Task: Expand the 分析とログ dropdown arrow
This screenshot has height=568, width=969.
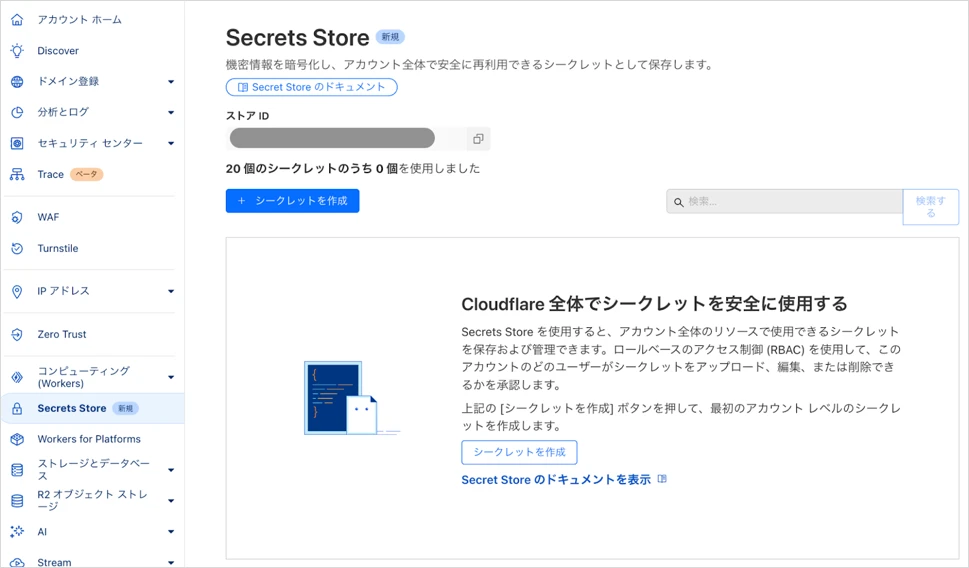Action: coord(171,112)
